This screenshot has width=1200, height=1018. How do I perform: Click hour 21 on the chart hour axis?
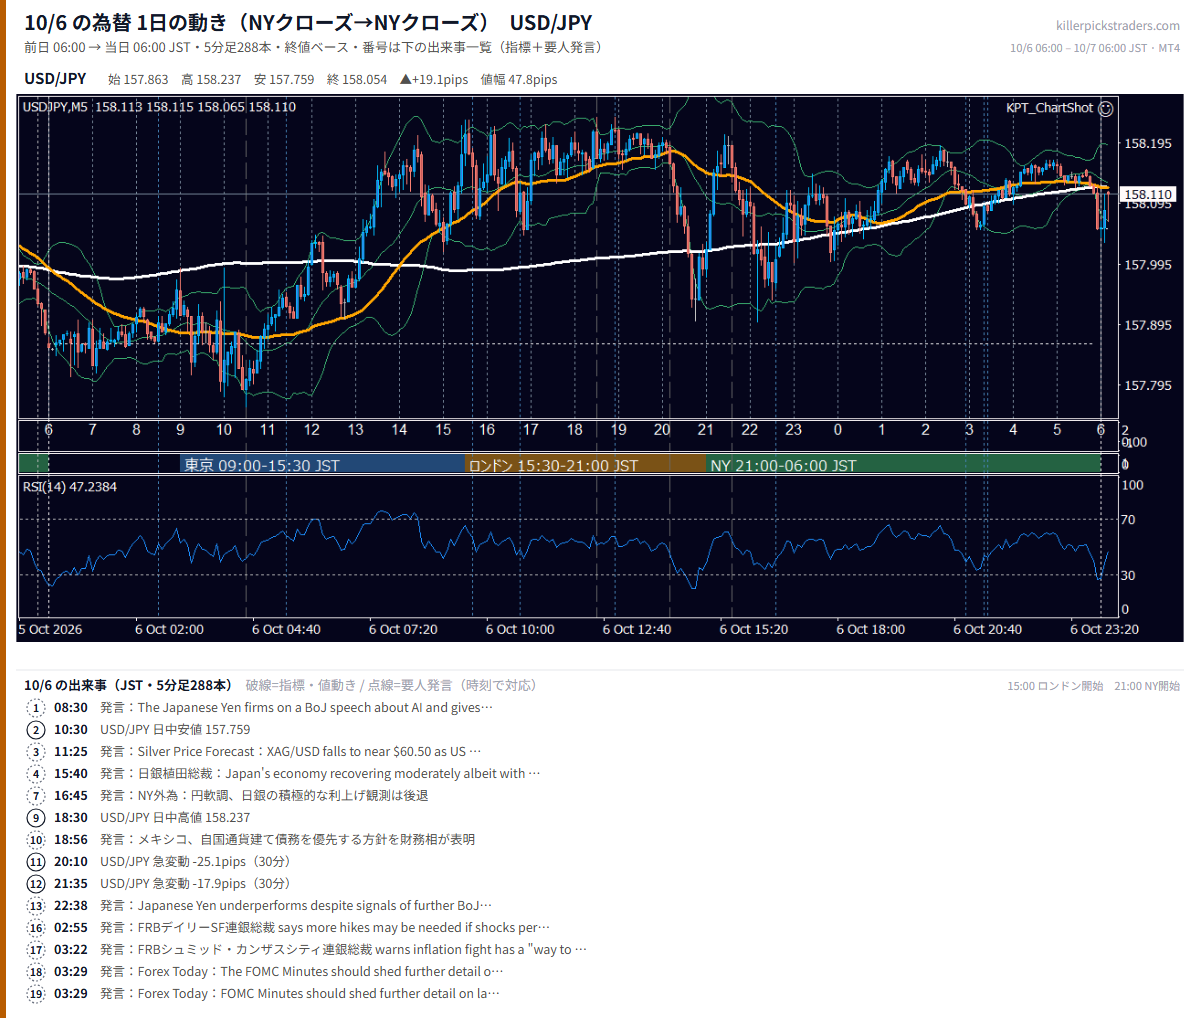706,430
